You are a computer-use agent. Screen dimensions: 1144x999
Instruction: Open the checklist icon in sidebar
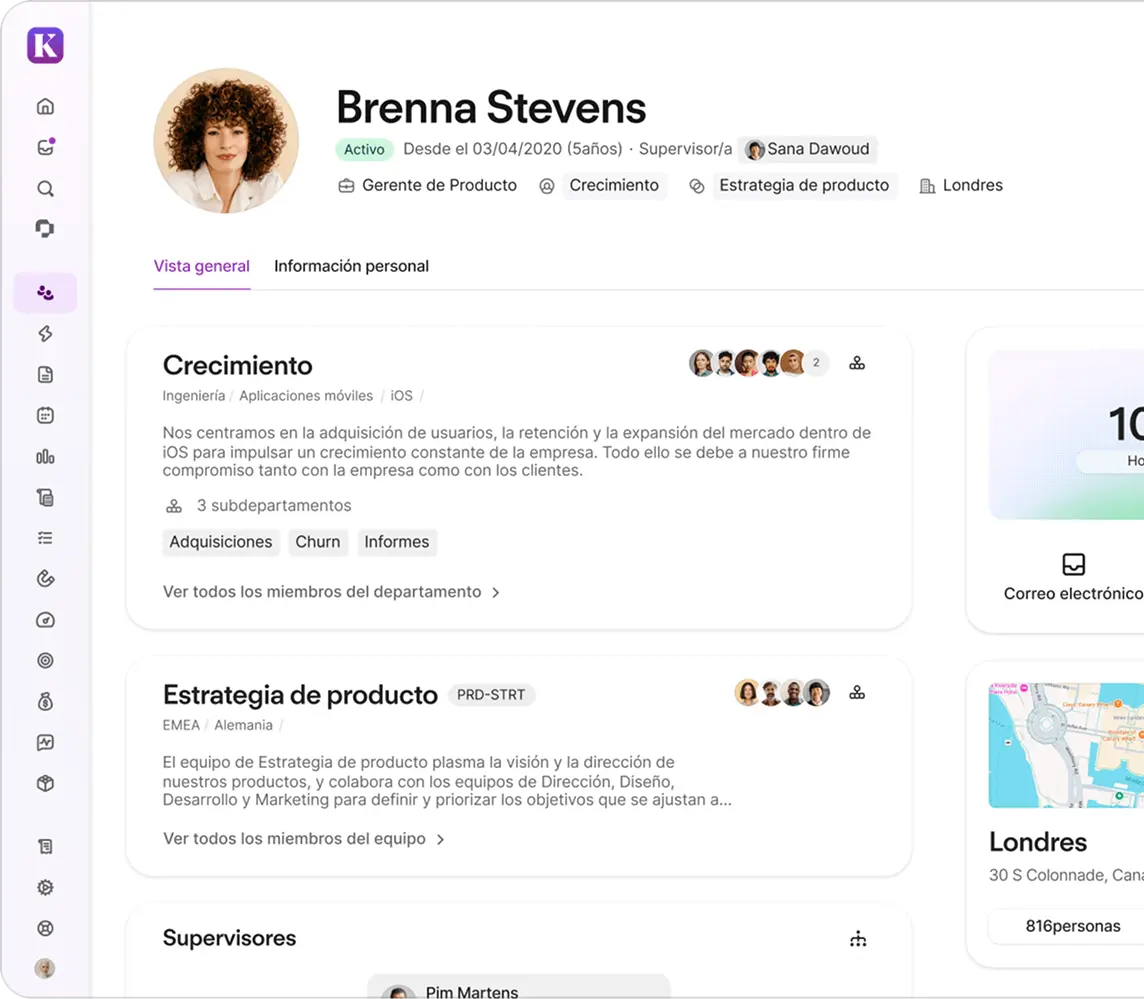click(45, 539)
